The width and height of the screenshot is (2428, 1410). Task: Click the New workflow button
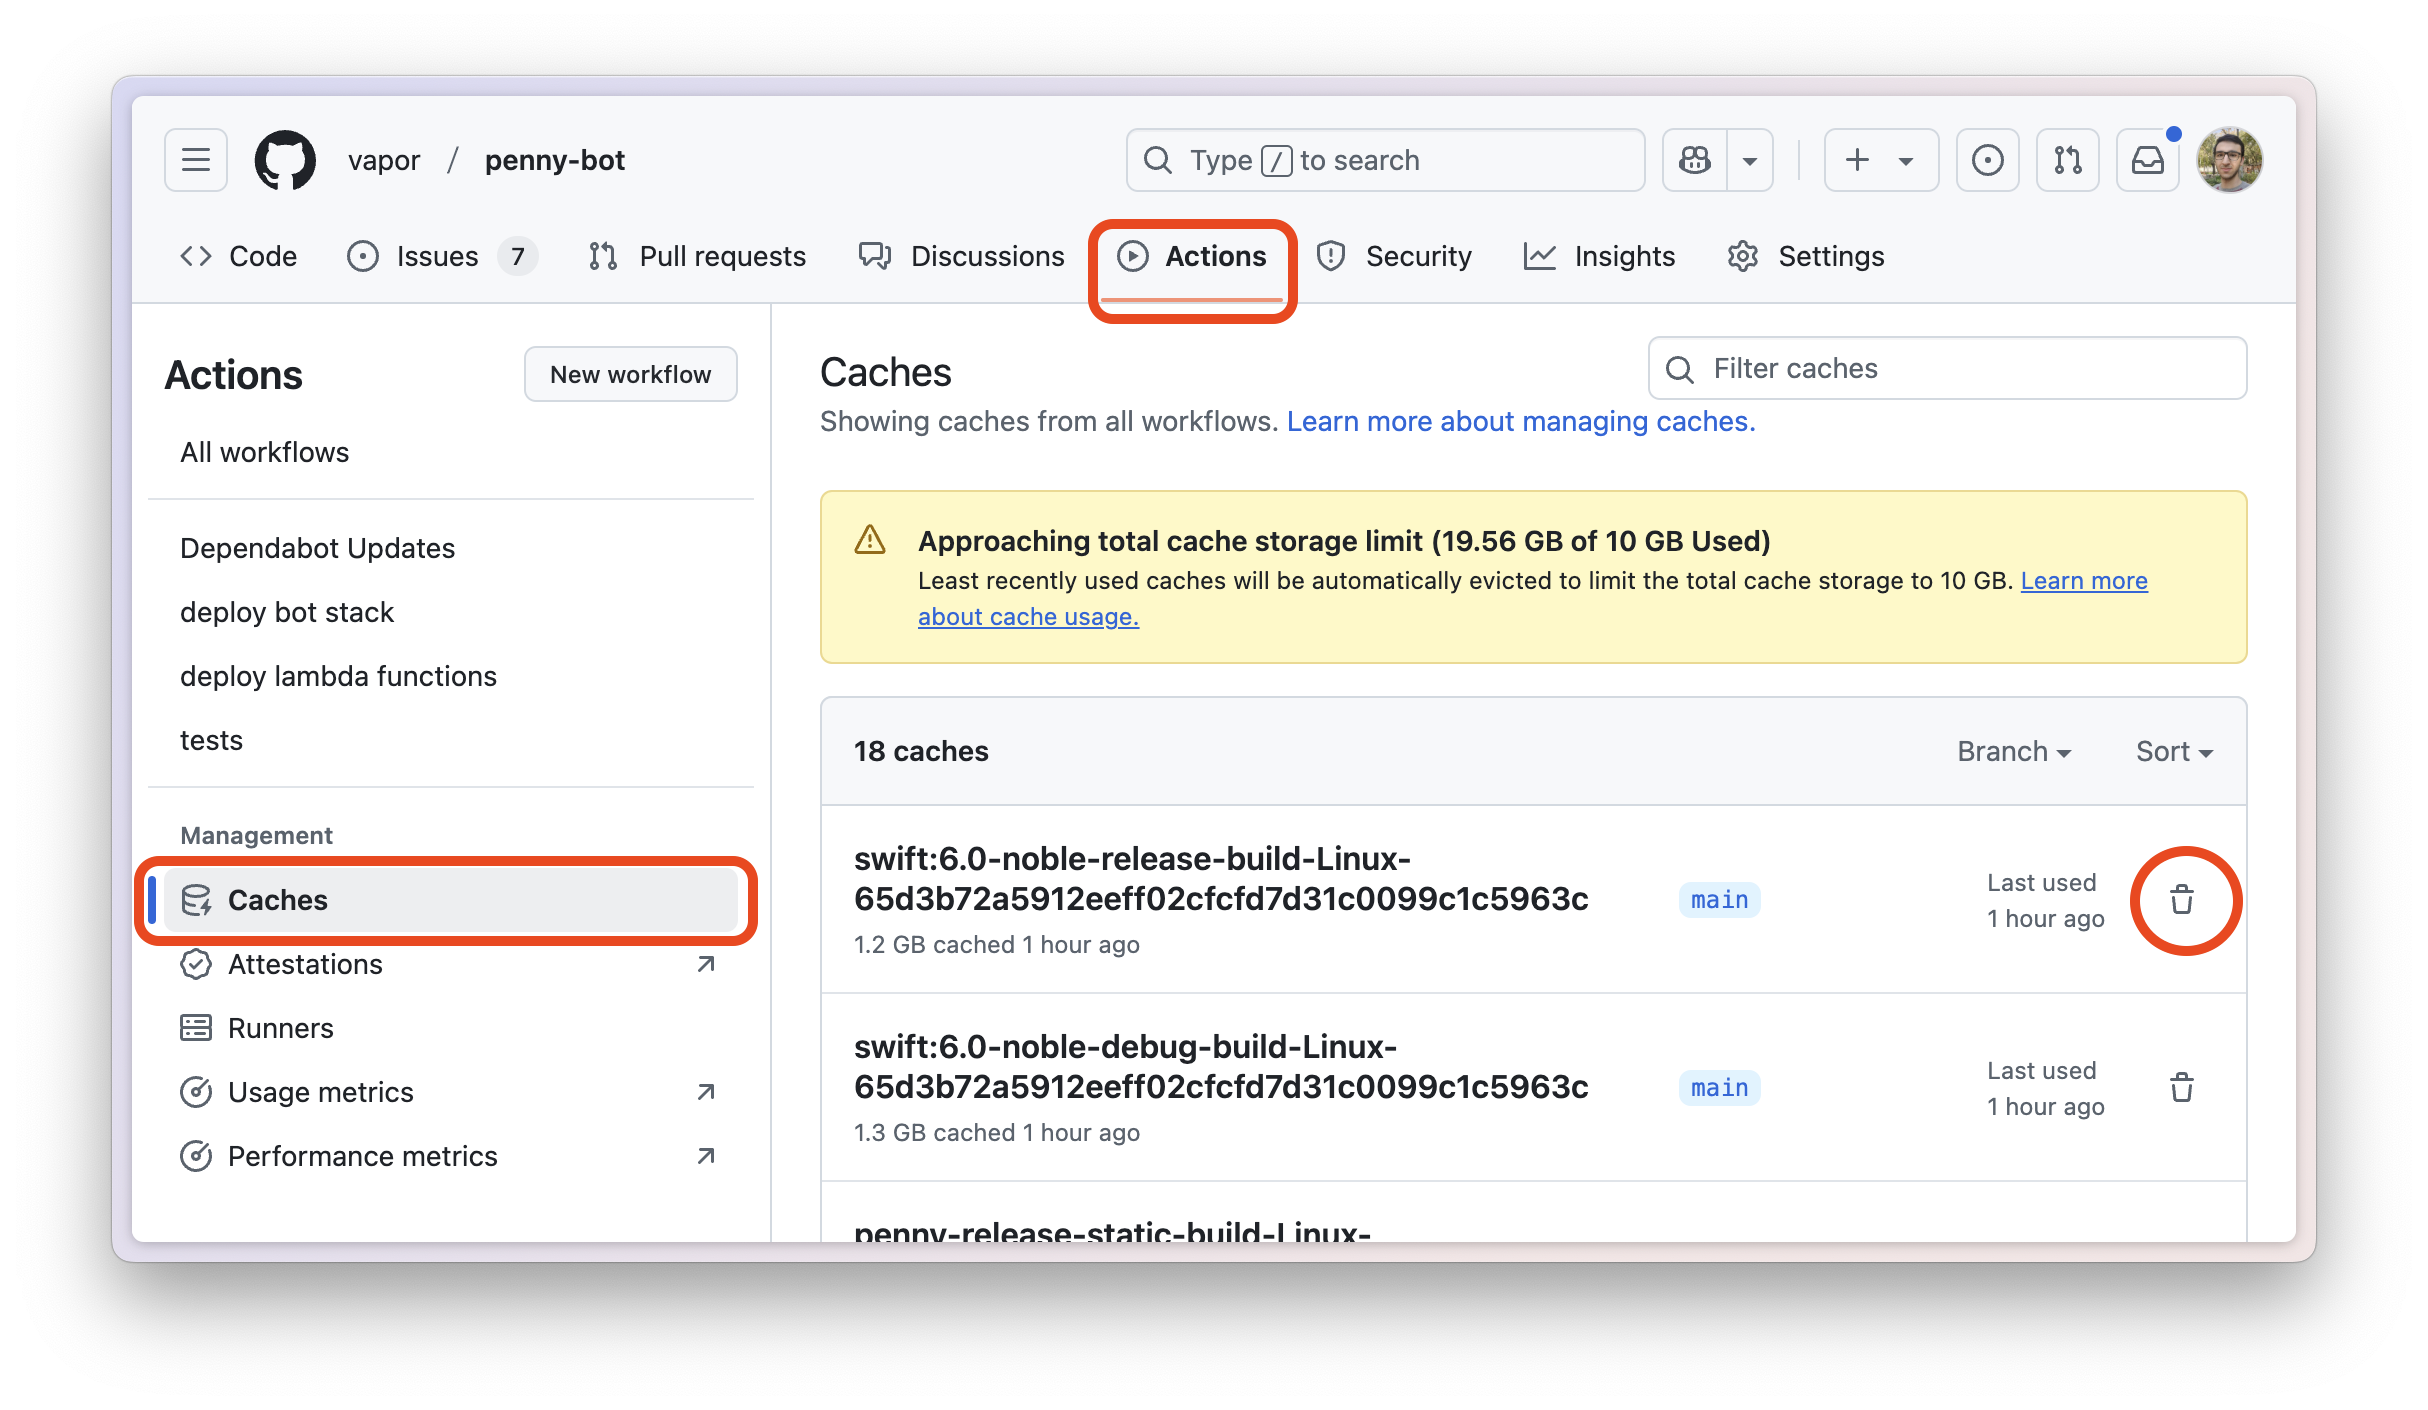630,375
